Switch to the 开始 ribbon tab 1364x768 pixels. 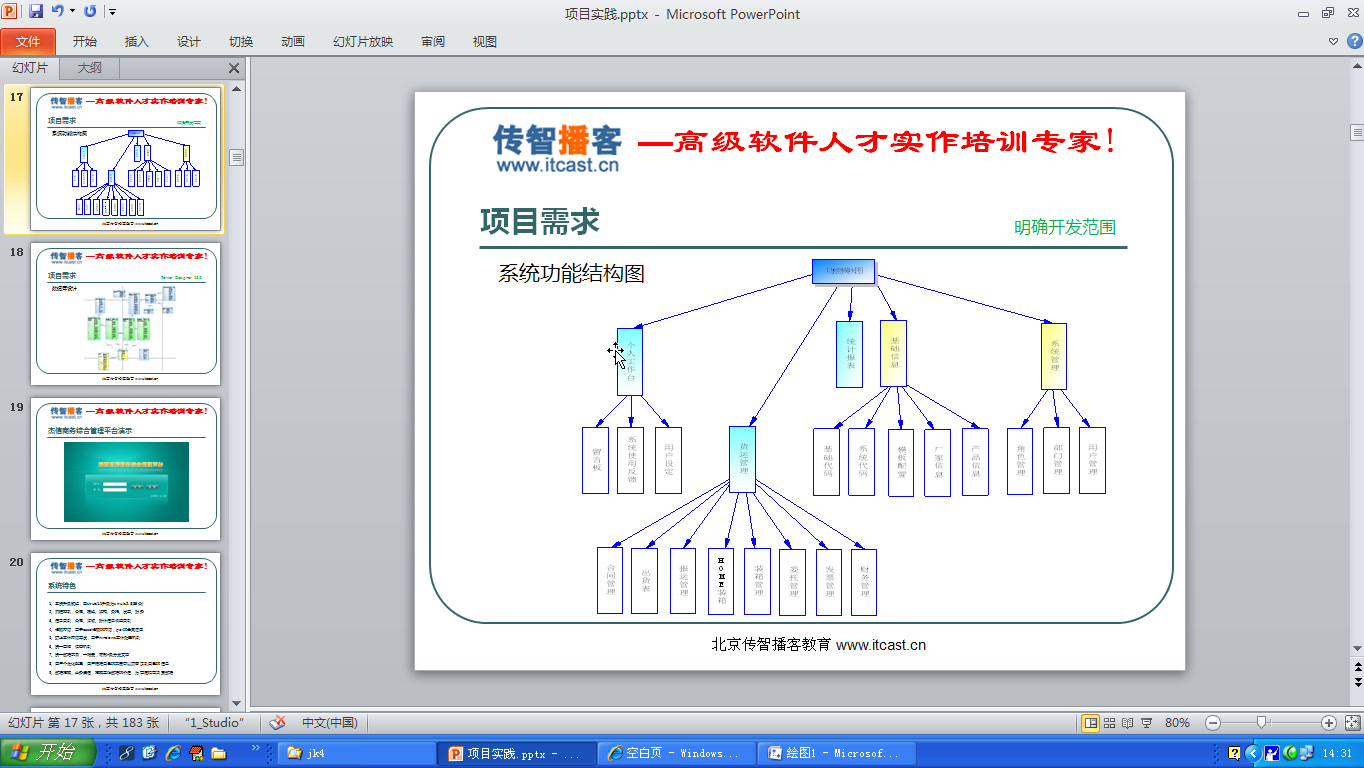(85, 42)
